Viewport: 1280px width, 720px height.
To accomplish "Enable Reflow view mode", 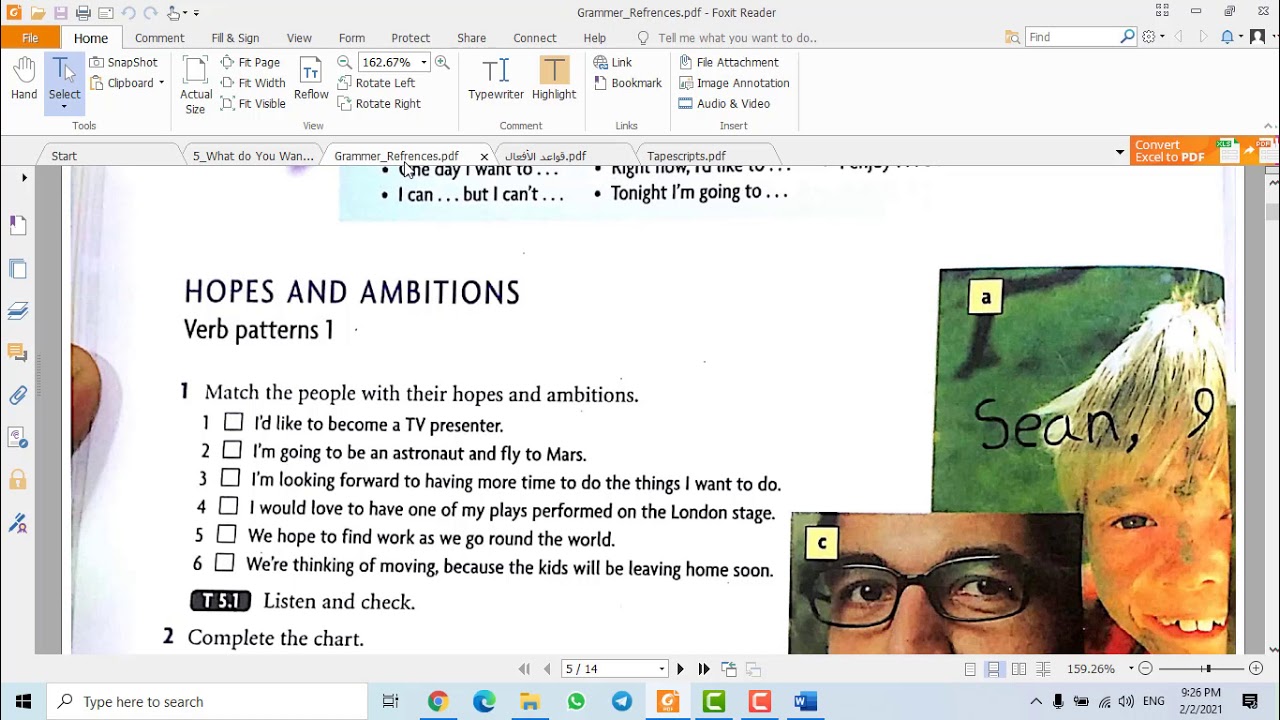I will (311, 79).
